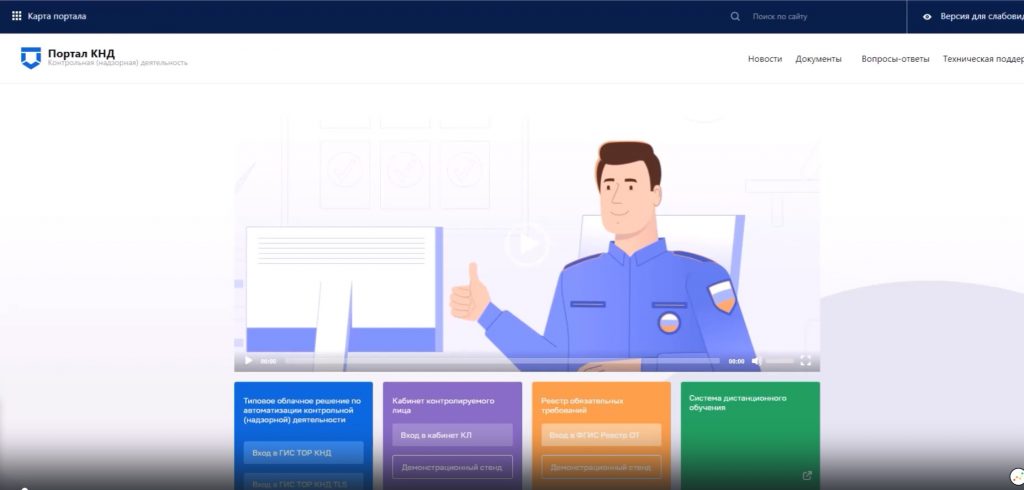Click the Вход в ГИС ТОР КНД button
Screen dimensions: 1024x490
pyautogui.click(x=303, y=453)
